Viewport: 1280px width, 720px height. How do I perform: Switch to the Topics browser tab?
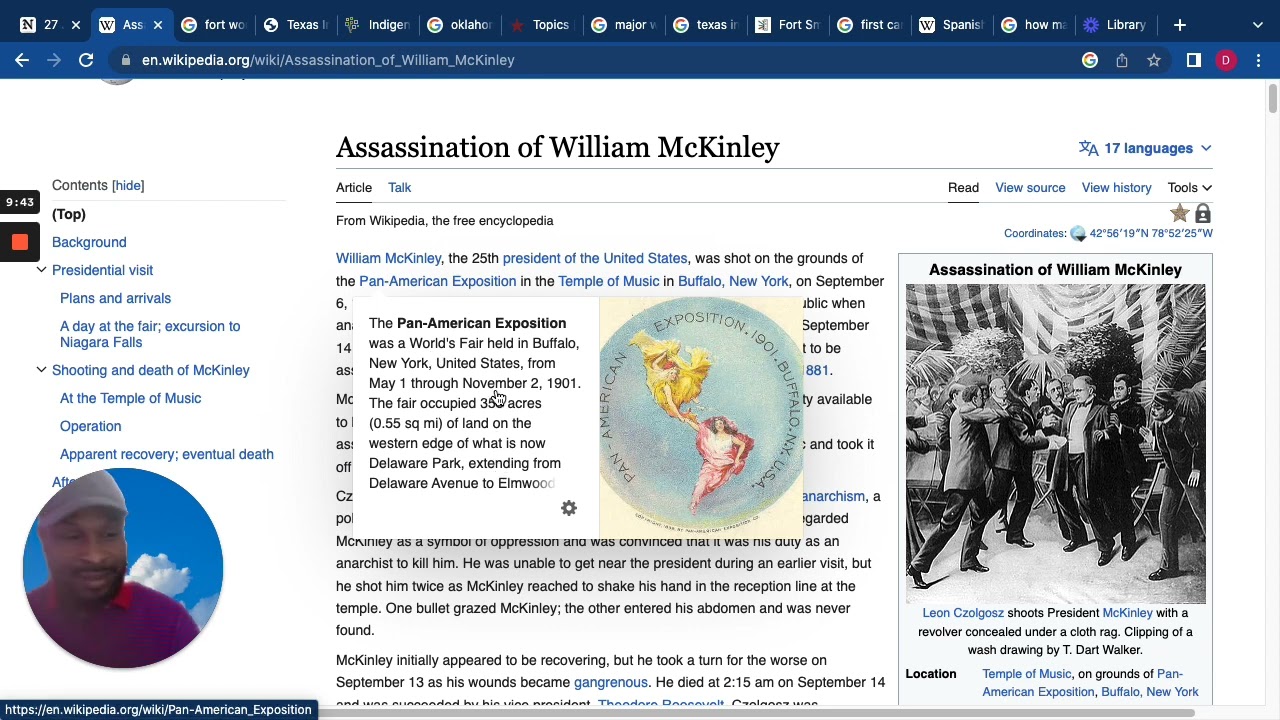point(541,25)
